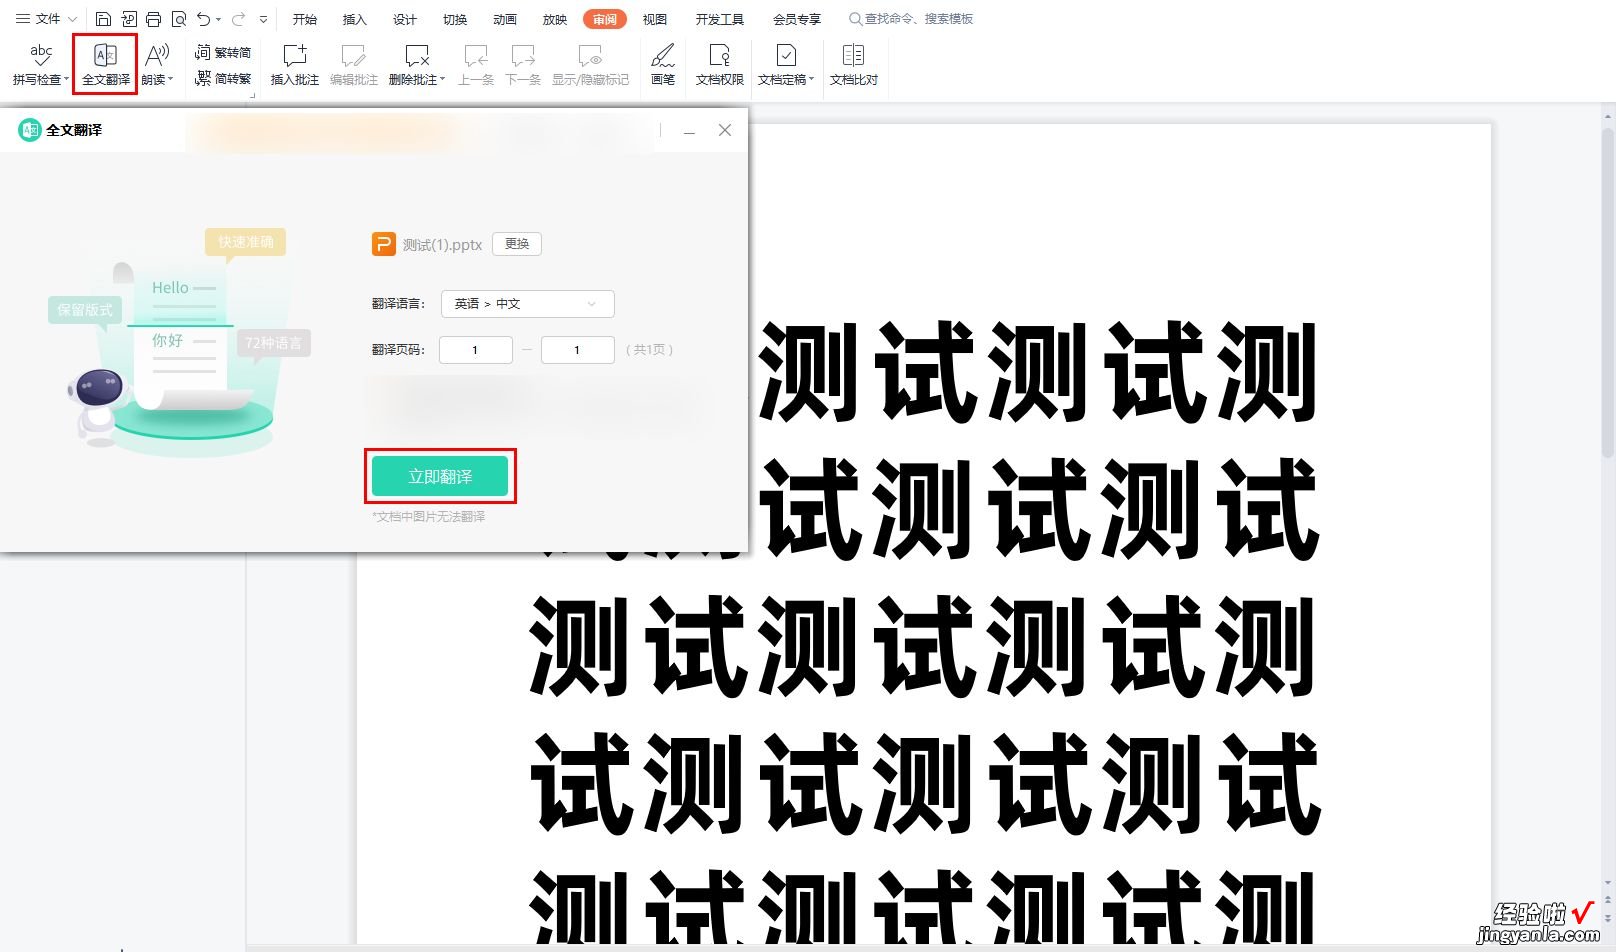Screen dimensions: 1616x952
Task: Click the Print Preview icon
Action: pos(178,19)
